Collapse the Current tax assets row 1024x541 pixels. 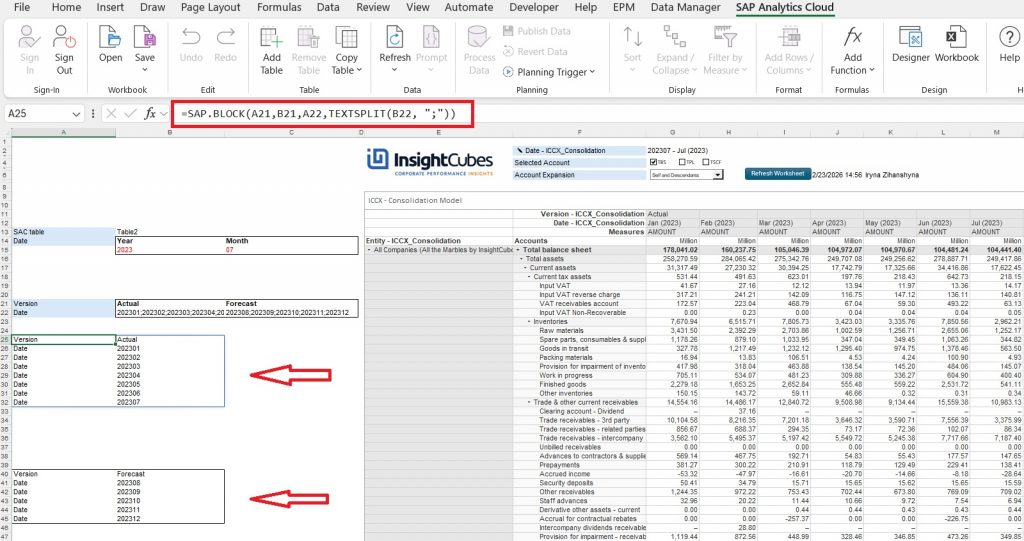pos(530,276)
